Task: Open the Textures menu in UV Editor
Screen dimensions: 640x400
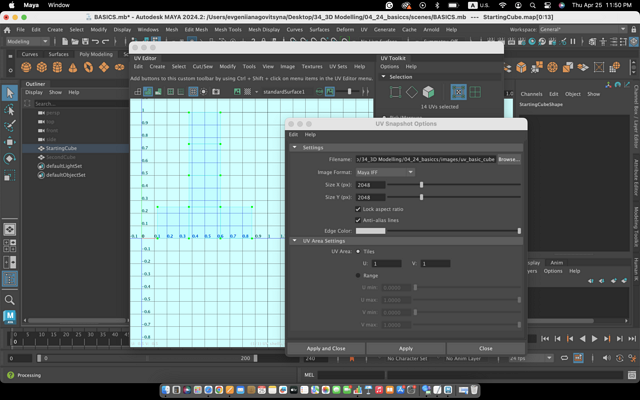Action: pyautogui.click(x=312, y=67)
